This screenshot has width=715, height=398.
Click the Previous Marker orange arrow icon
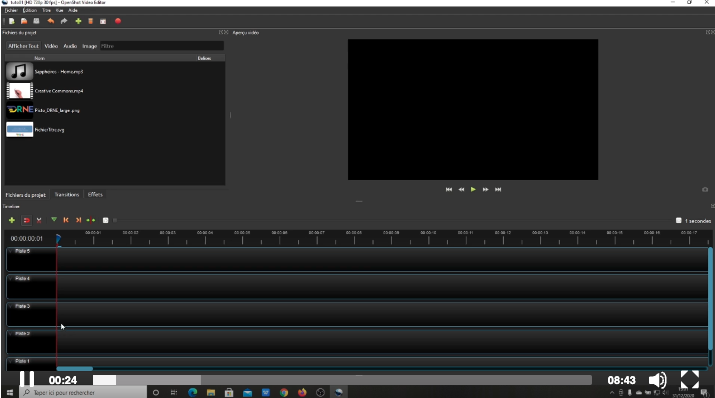click(x=66, y=220)
